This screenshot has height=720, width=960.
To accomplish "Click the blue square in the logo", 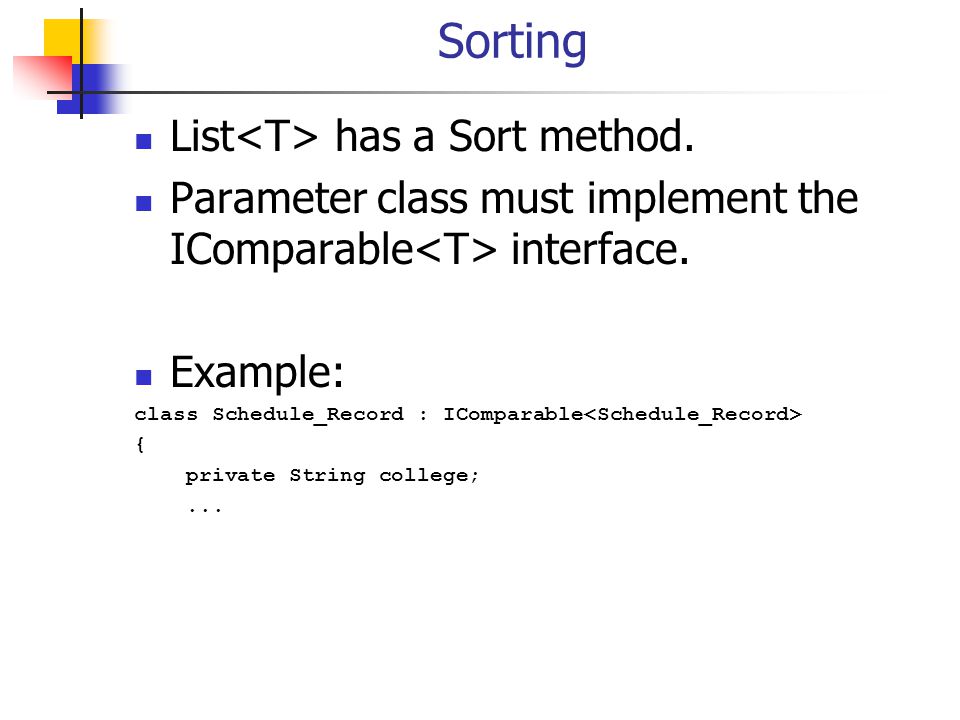I will [92, 89].
